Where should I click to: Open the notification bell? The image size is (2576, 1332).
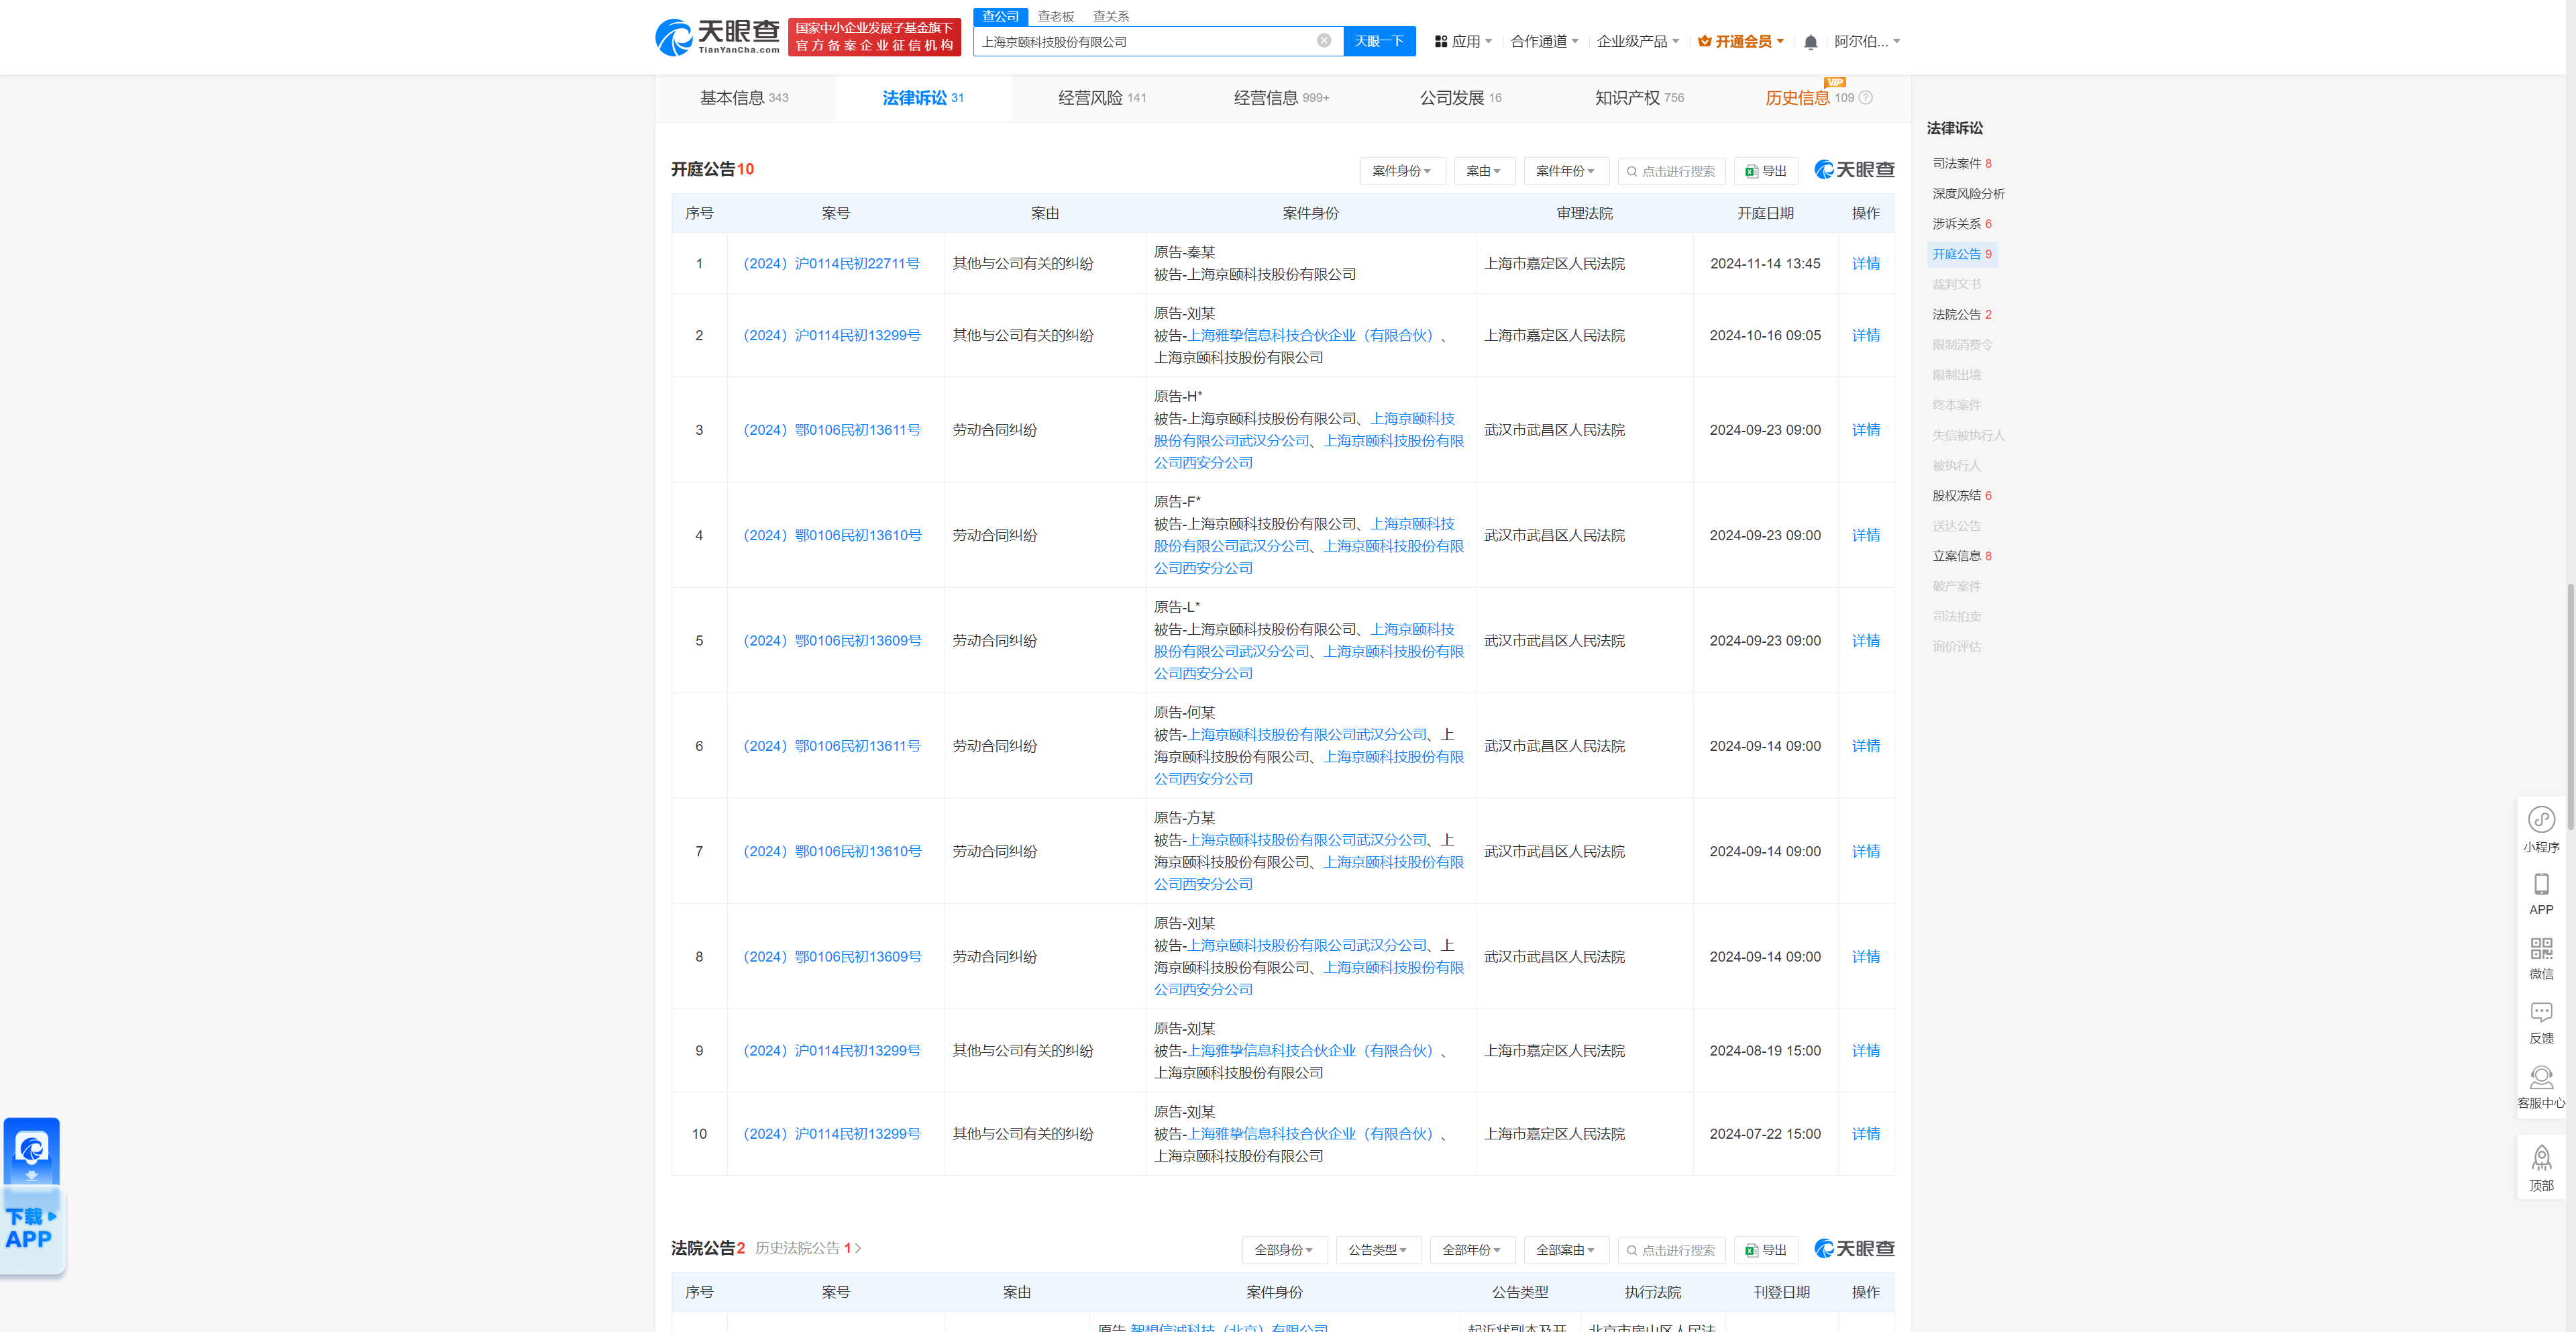1810,42
